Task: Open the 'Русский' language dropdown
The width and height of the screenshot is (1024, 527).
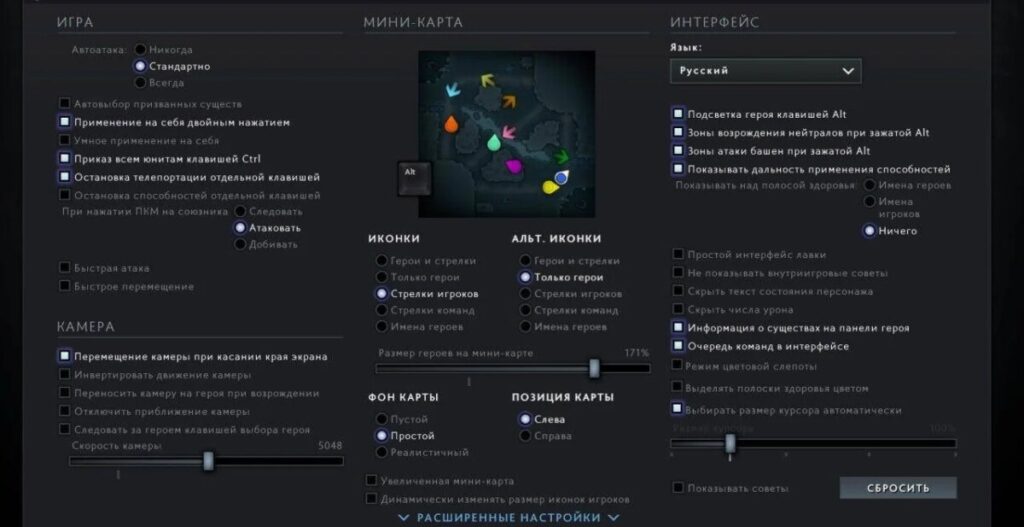Action: coord(765,71)
